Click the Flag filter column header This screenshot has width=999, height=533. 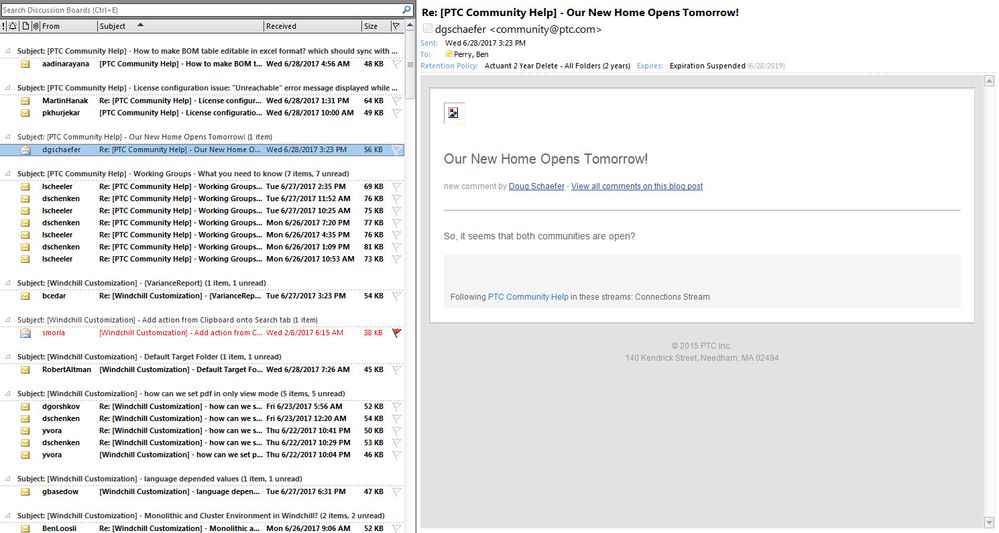(x=396, y=26)
